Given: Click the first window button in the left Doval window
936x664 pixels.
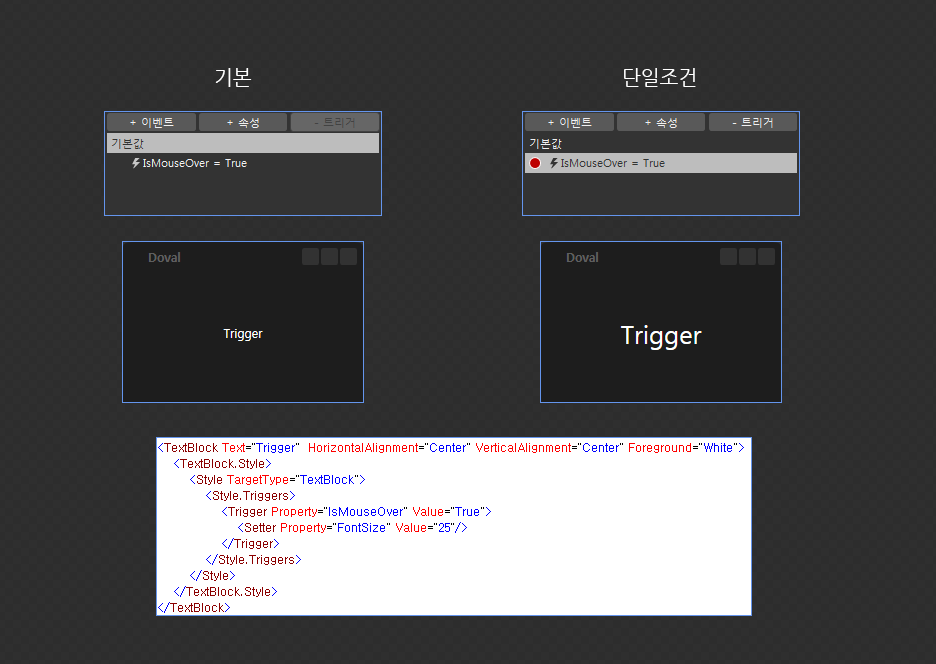Looking at the screenshot, I should click(x=310, y=257).
